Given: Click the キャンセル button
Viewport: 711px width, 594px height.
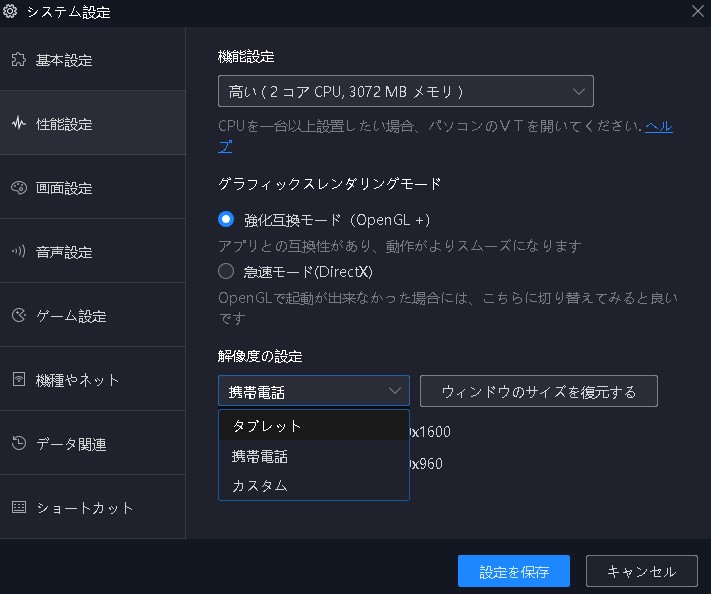Looking at the screenshot, I should (x=642, y=571).
